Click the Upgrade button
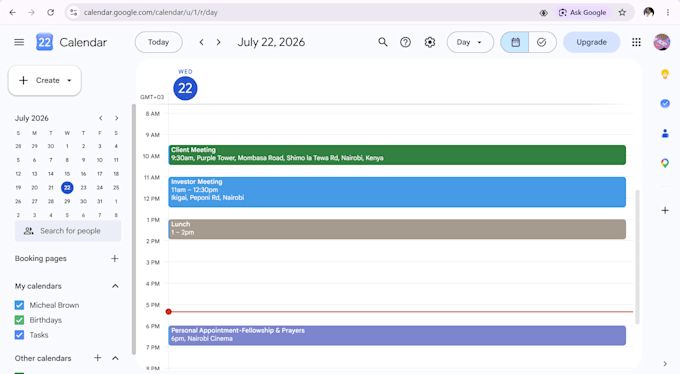Screen dimensions: 680x374 592,42
